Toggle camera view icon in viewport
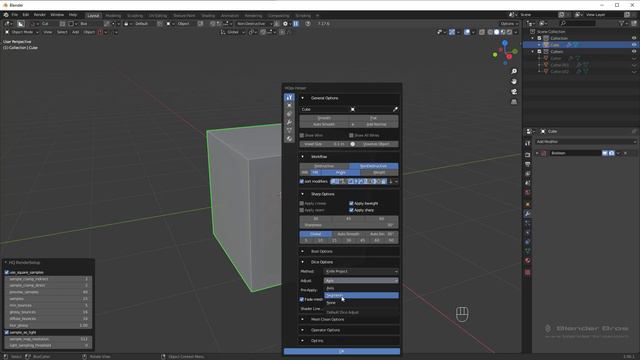The image size is (640, 360). [x=514, y=91]
